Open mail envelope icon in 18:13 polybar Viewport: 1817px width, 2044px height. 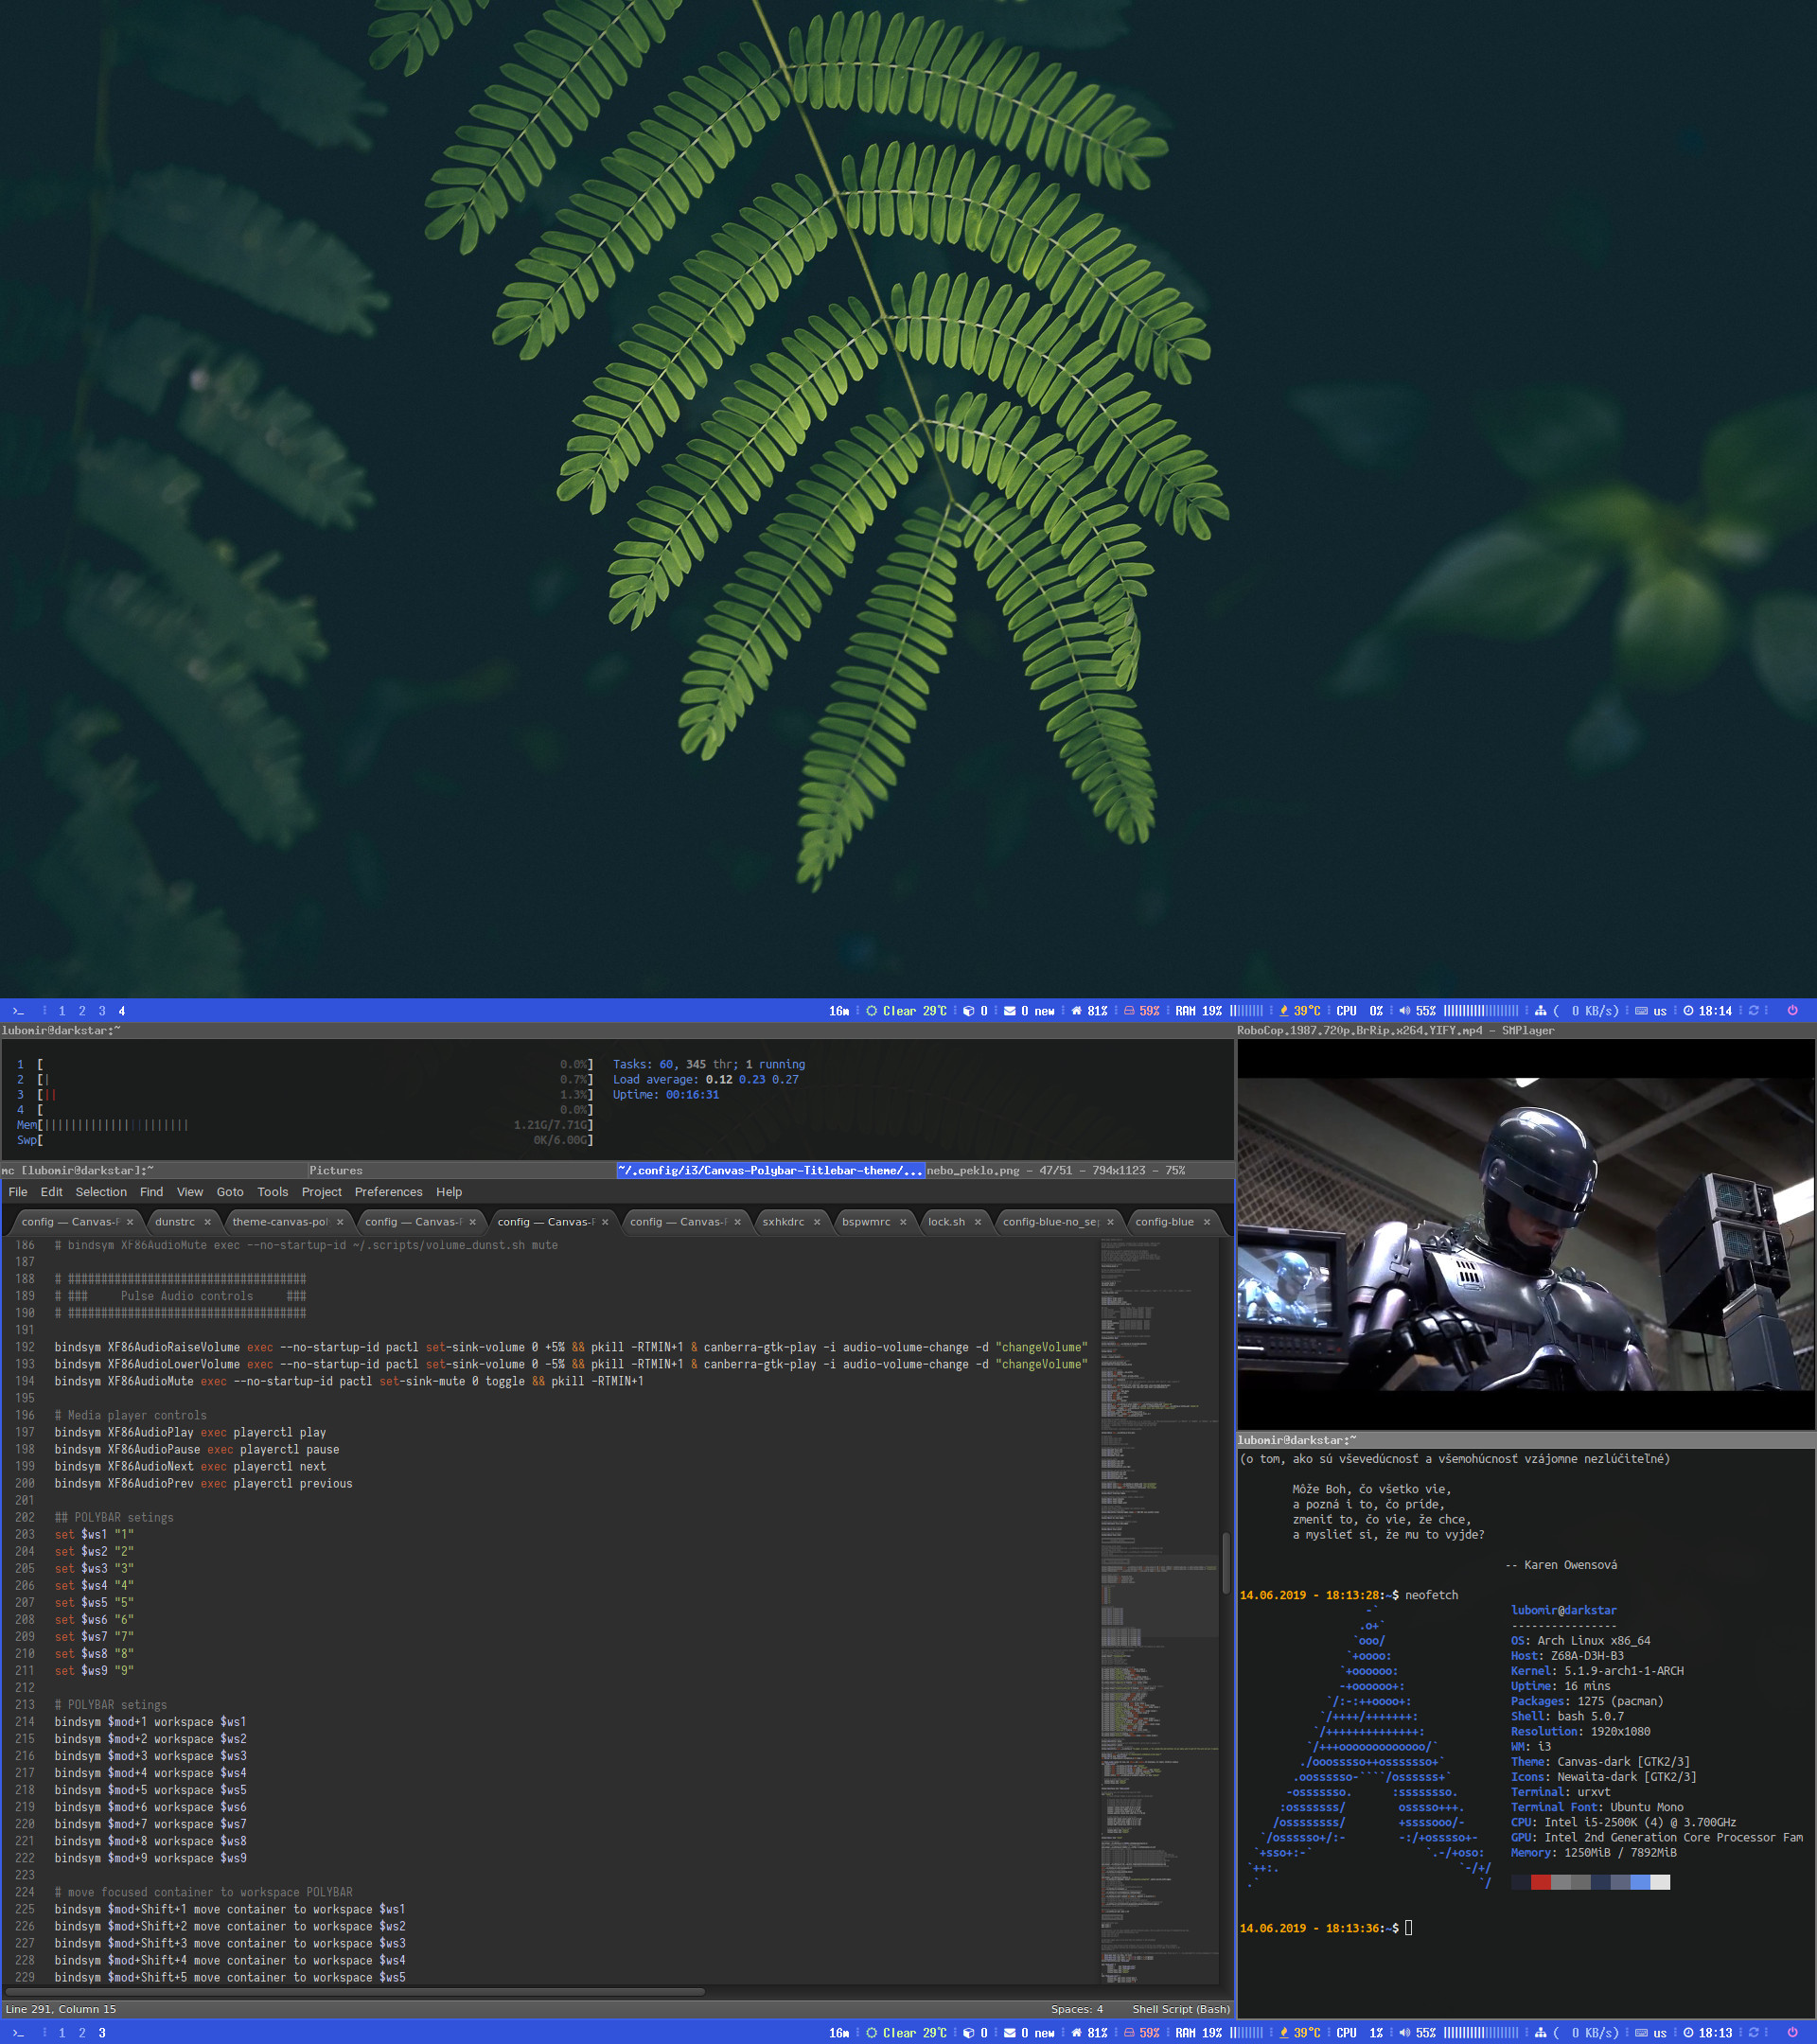pyautogui.click(x=1010, y=2033)
